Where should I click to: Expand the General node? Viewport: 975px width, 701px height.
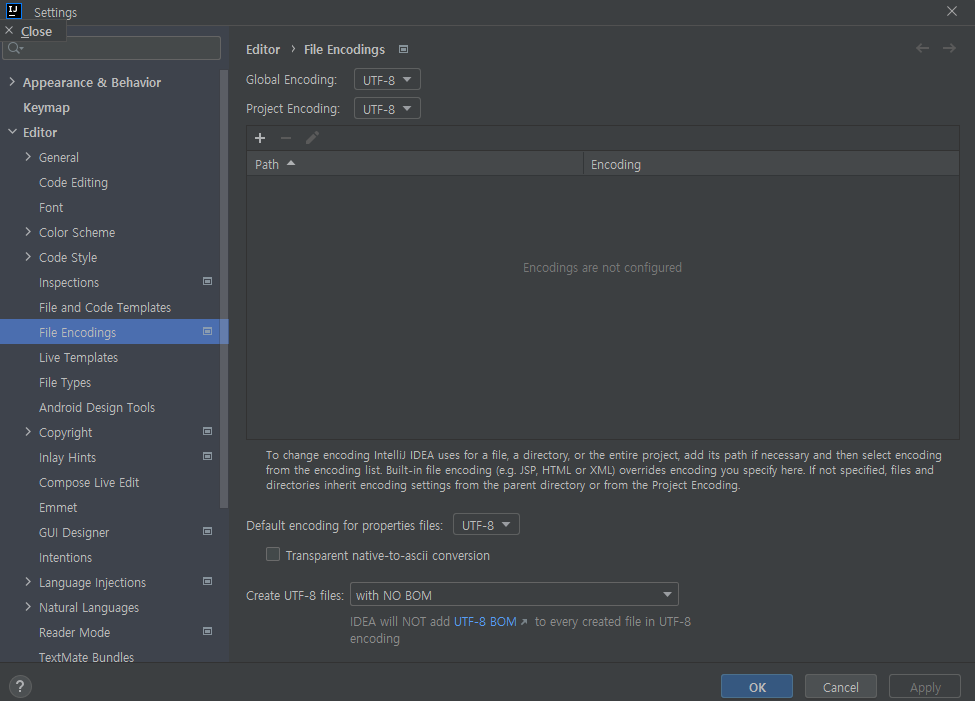pos(28,157)
